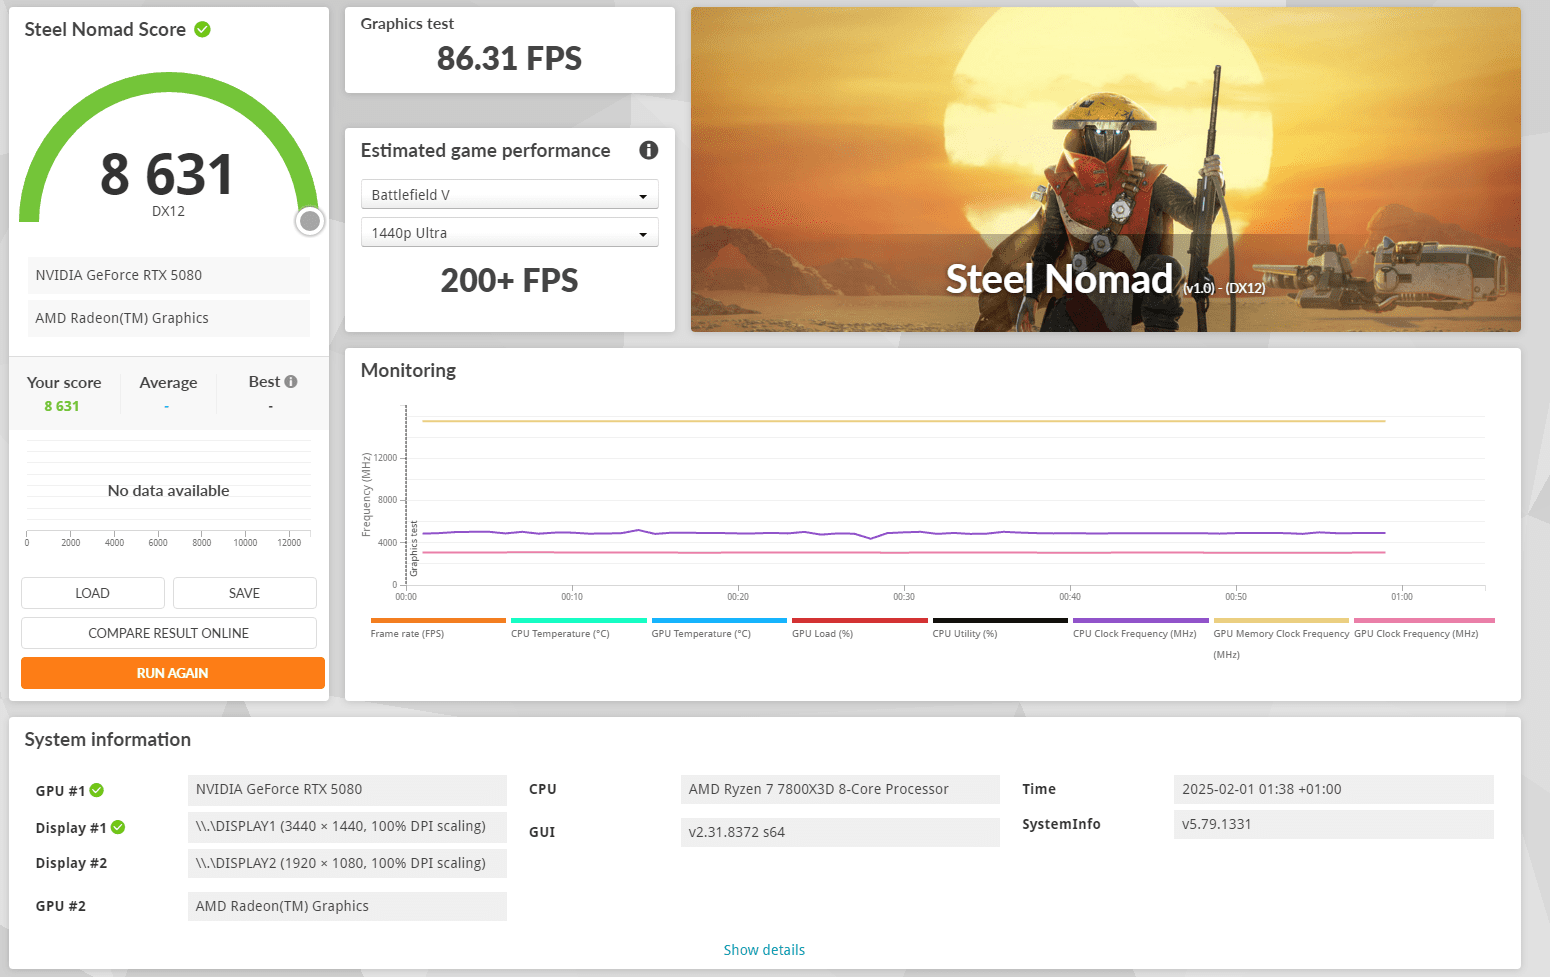
Task: Click the AMD Ryzen 7 7800X3D CPU field
Action: 840,789
